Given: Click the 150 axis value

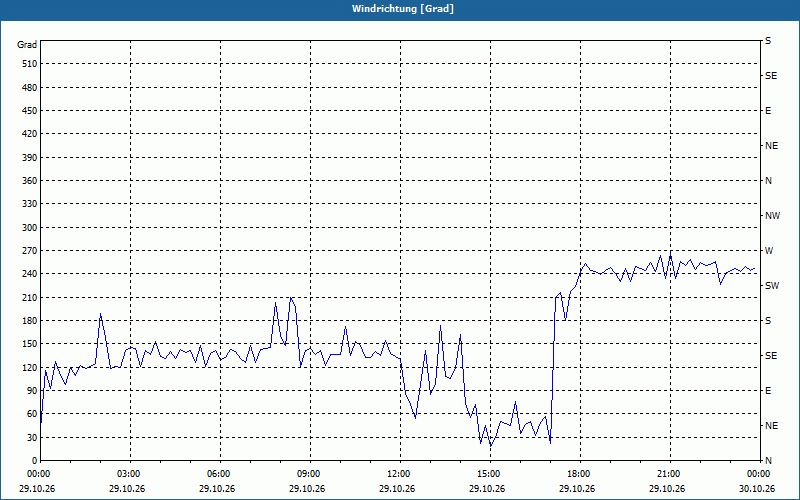Looking at the screenshot, I should coord(29,344).
